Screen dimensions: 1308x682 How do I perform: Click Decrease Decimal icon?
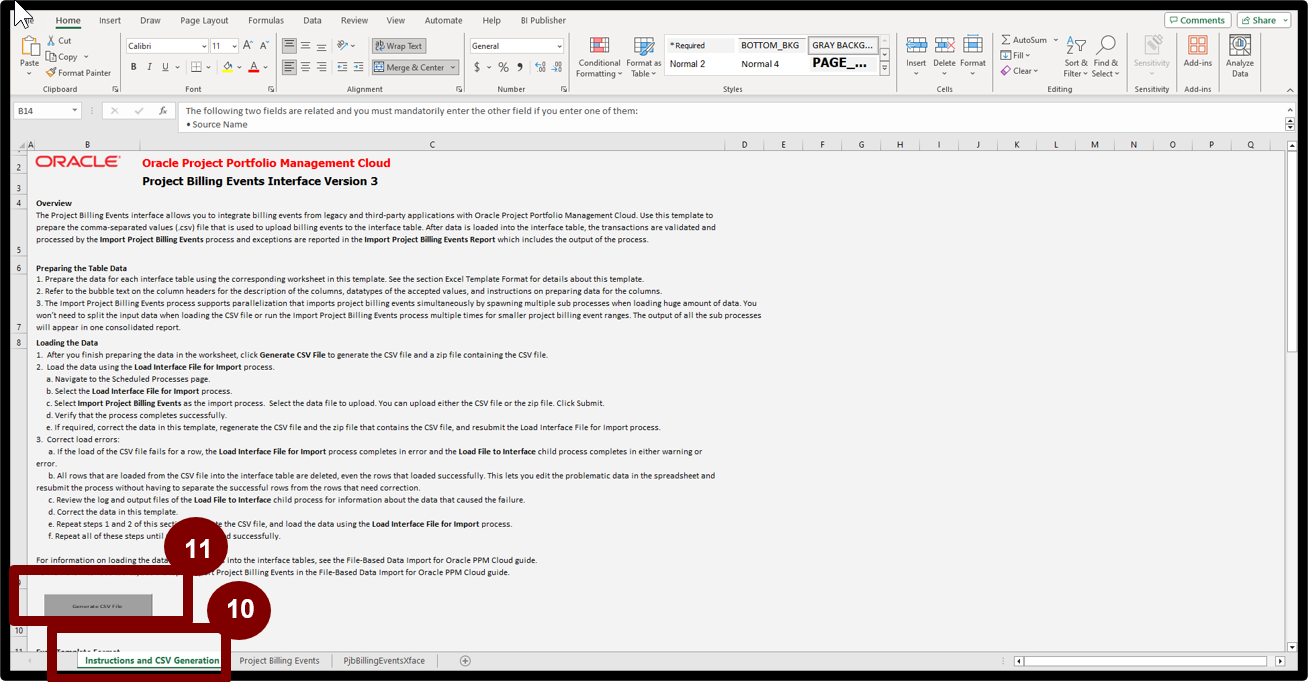tap(557, 67)
